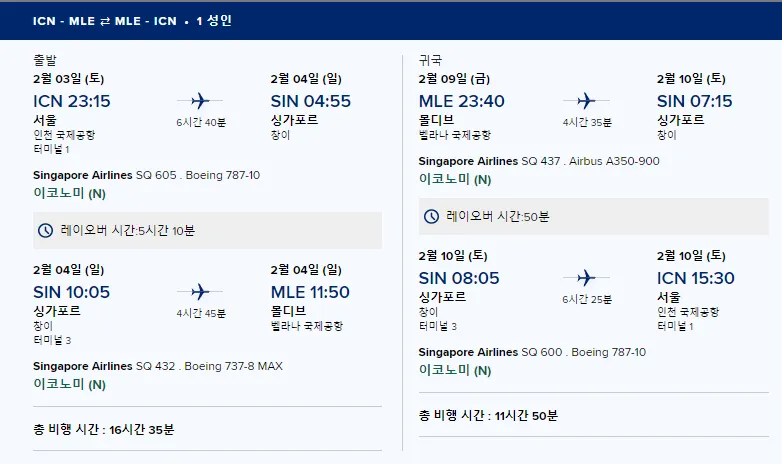Click the MLE 23:40 return departure time
782x464 pixels.
(x=462, y=101)
